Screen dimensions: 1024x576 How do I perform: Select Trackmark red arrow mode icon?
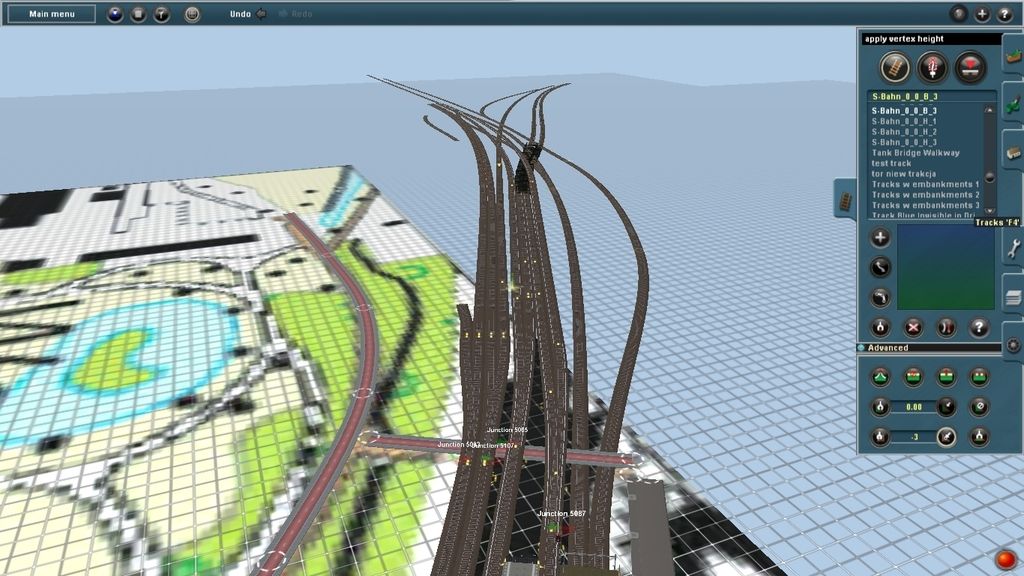point(970,67)
